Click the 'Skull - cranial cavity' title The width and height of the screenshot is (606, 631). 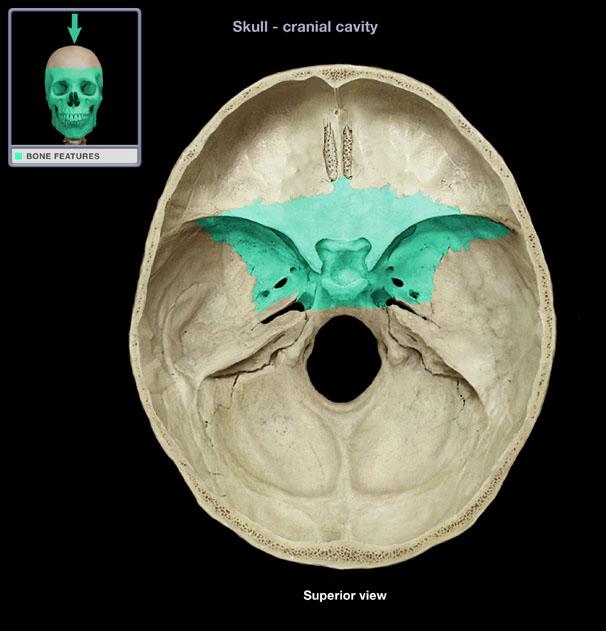305,26
